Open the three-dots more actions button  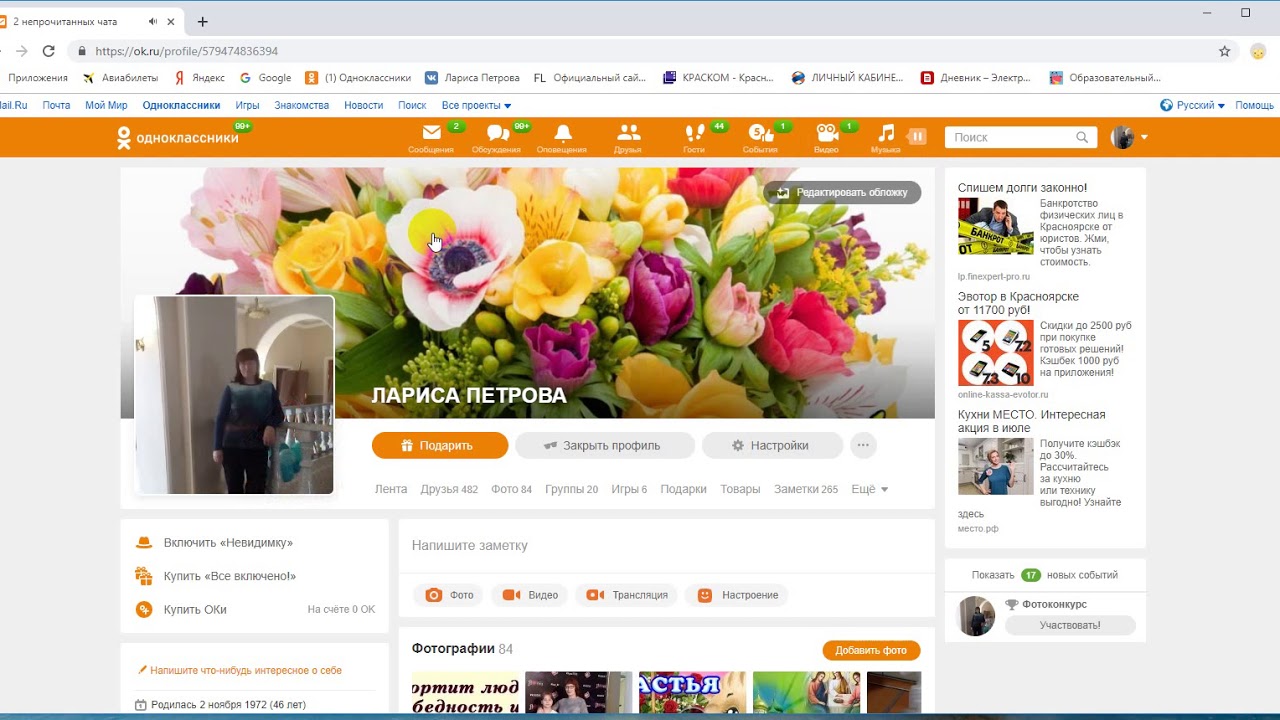click(x=863, y=445)
